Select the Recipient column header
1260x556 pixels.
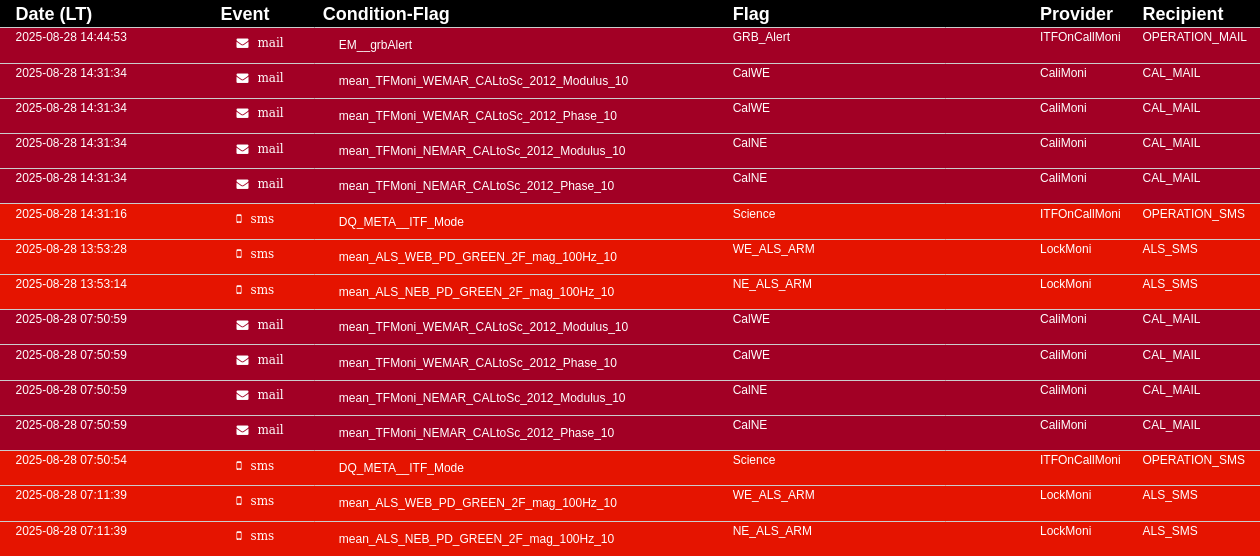pyautogui.click(x=1183, y=14)
